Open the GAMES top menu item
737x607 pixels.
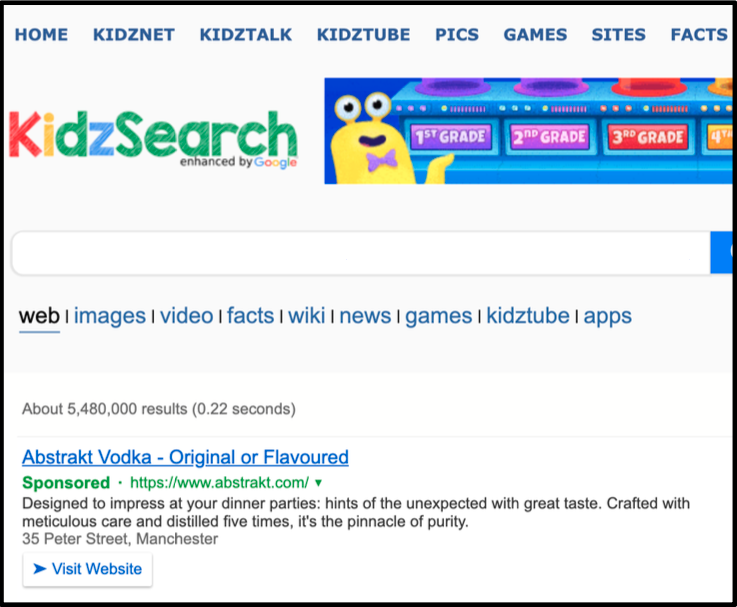click(535, 35)
